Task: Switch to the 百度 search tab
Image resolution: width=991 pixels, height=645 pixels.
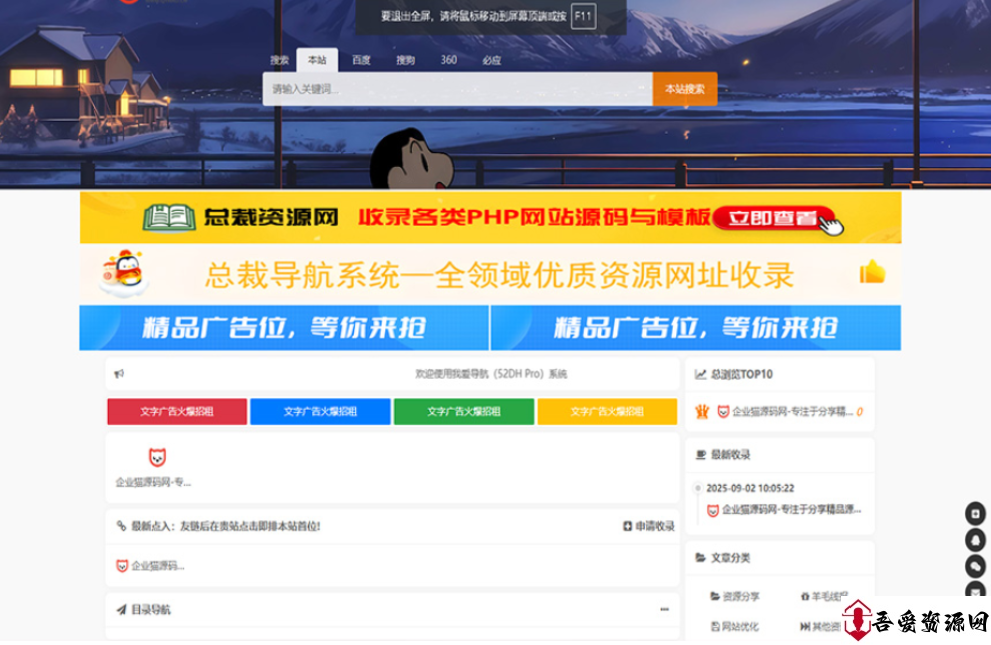Action: coord(361,60)
